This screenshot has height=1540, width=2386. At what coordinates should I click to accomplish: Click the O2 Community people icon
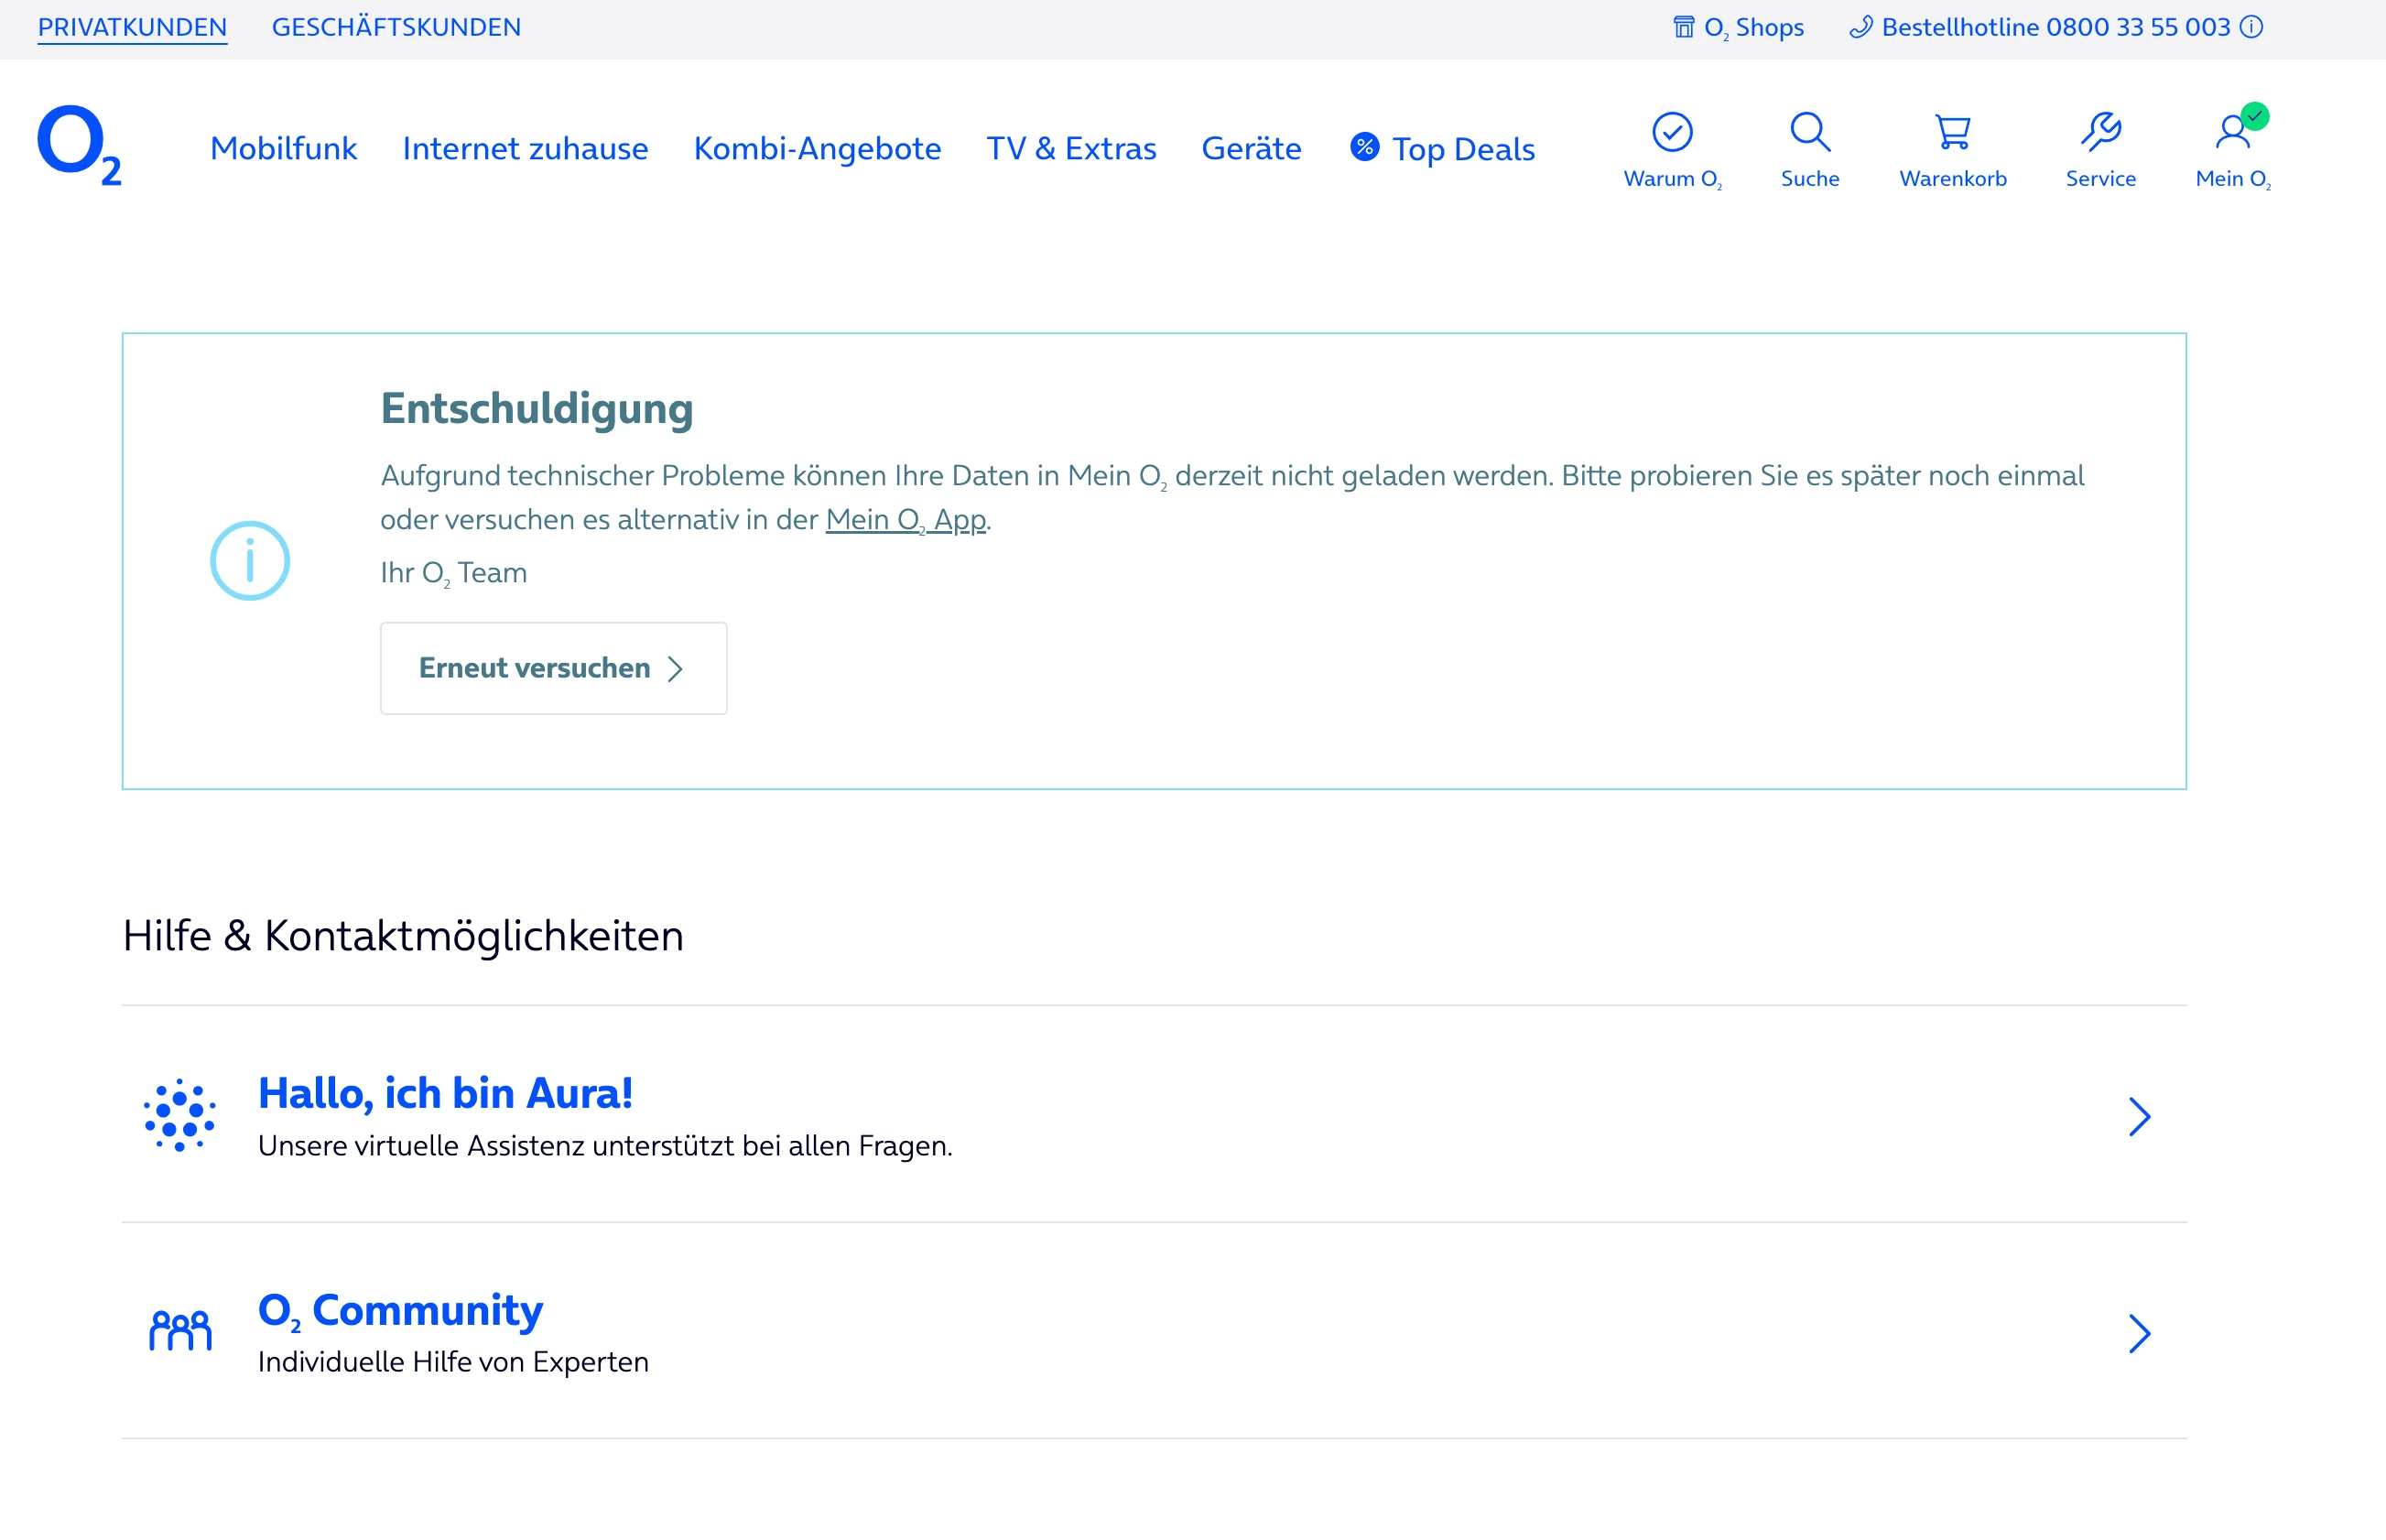click(180, 1331)
